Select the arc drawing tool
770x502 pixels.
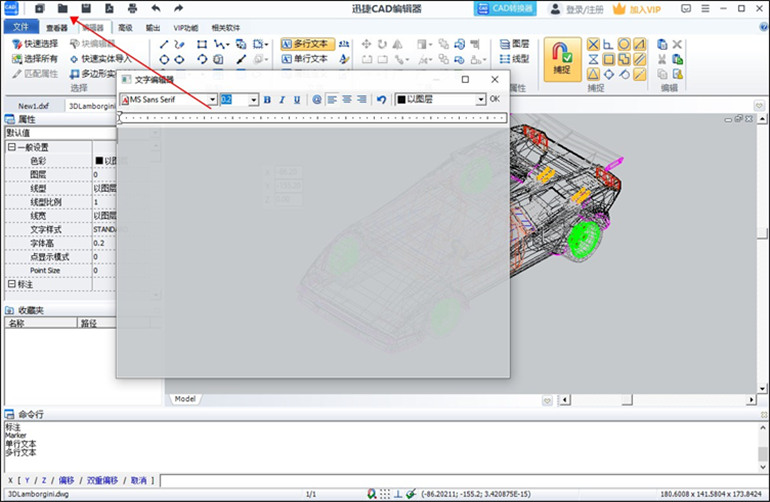(x=202, y=59)
